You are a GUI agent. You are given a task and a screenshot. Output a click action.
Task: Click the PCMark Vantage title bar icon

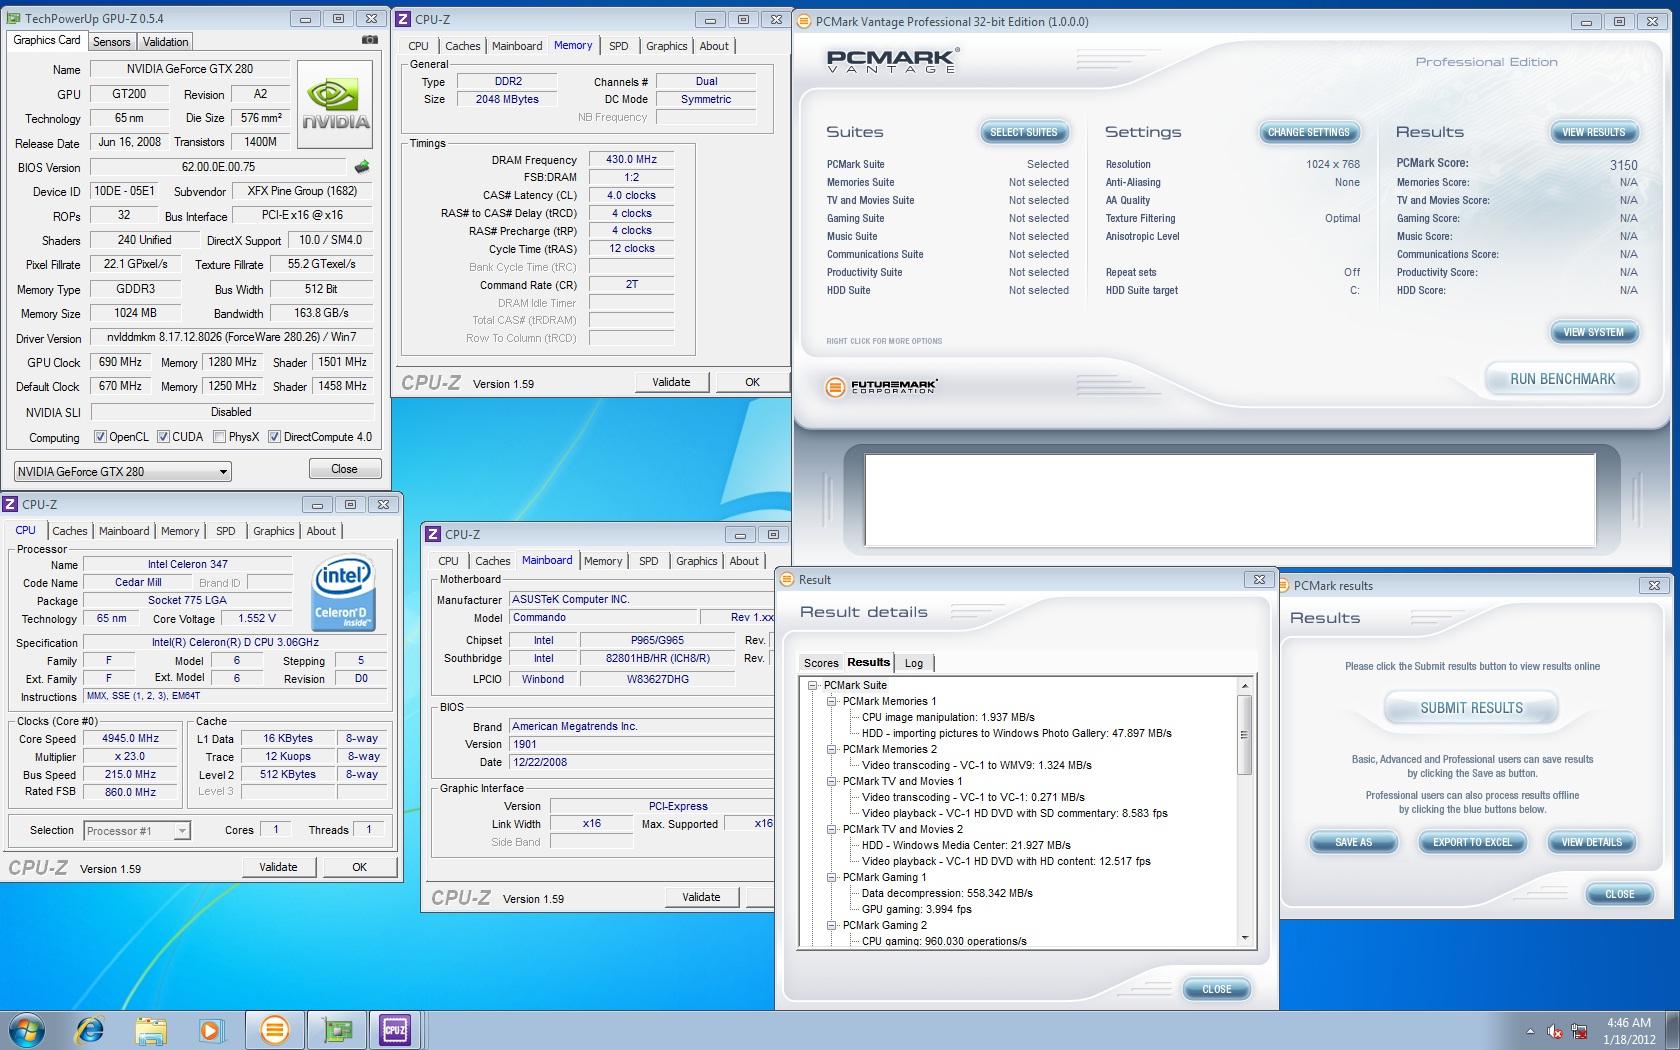[x=804, y=21]
